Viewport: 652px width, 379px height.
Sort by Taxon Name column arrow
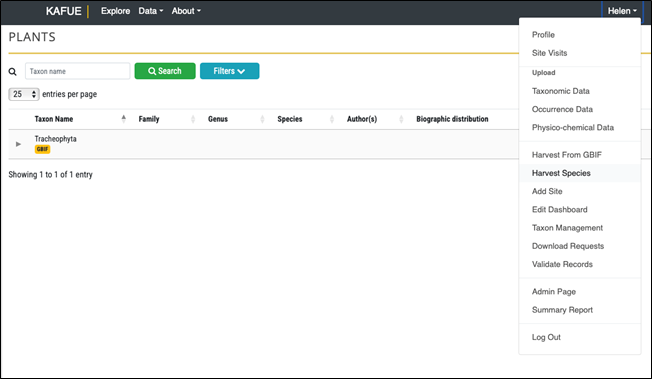[123, 119]
